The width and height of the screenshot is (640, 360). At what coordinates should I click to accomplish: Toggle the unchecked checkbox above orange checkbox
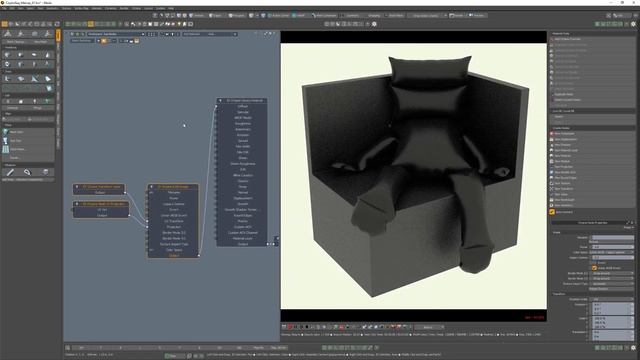point(594,263)
